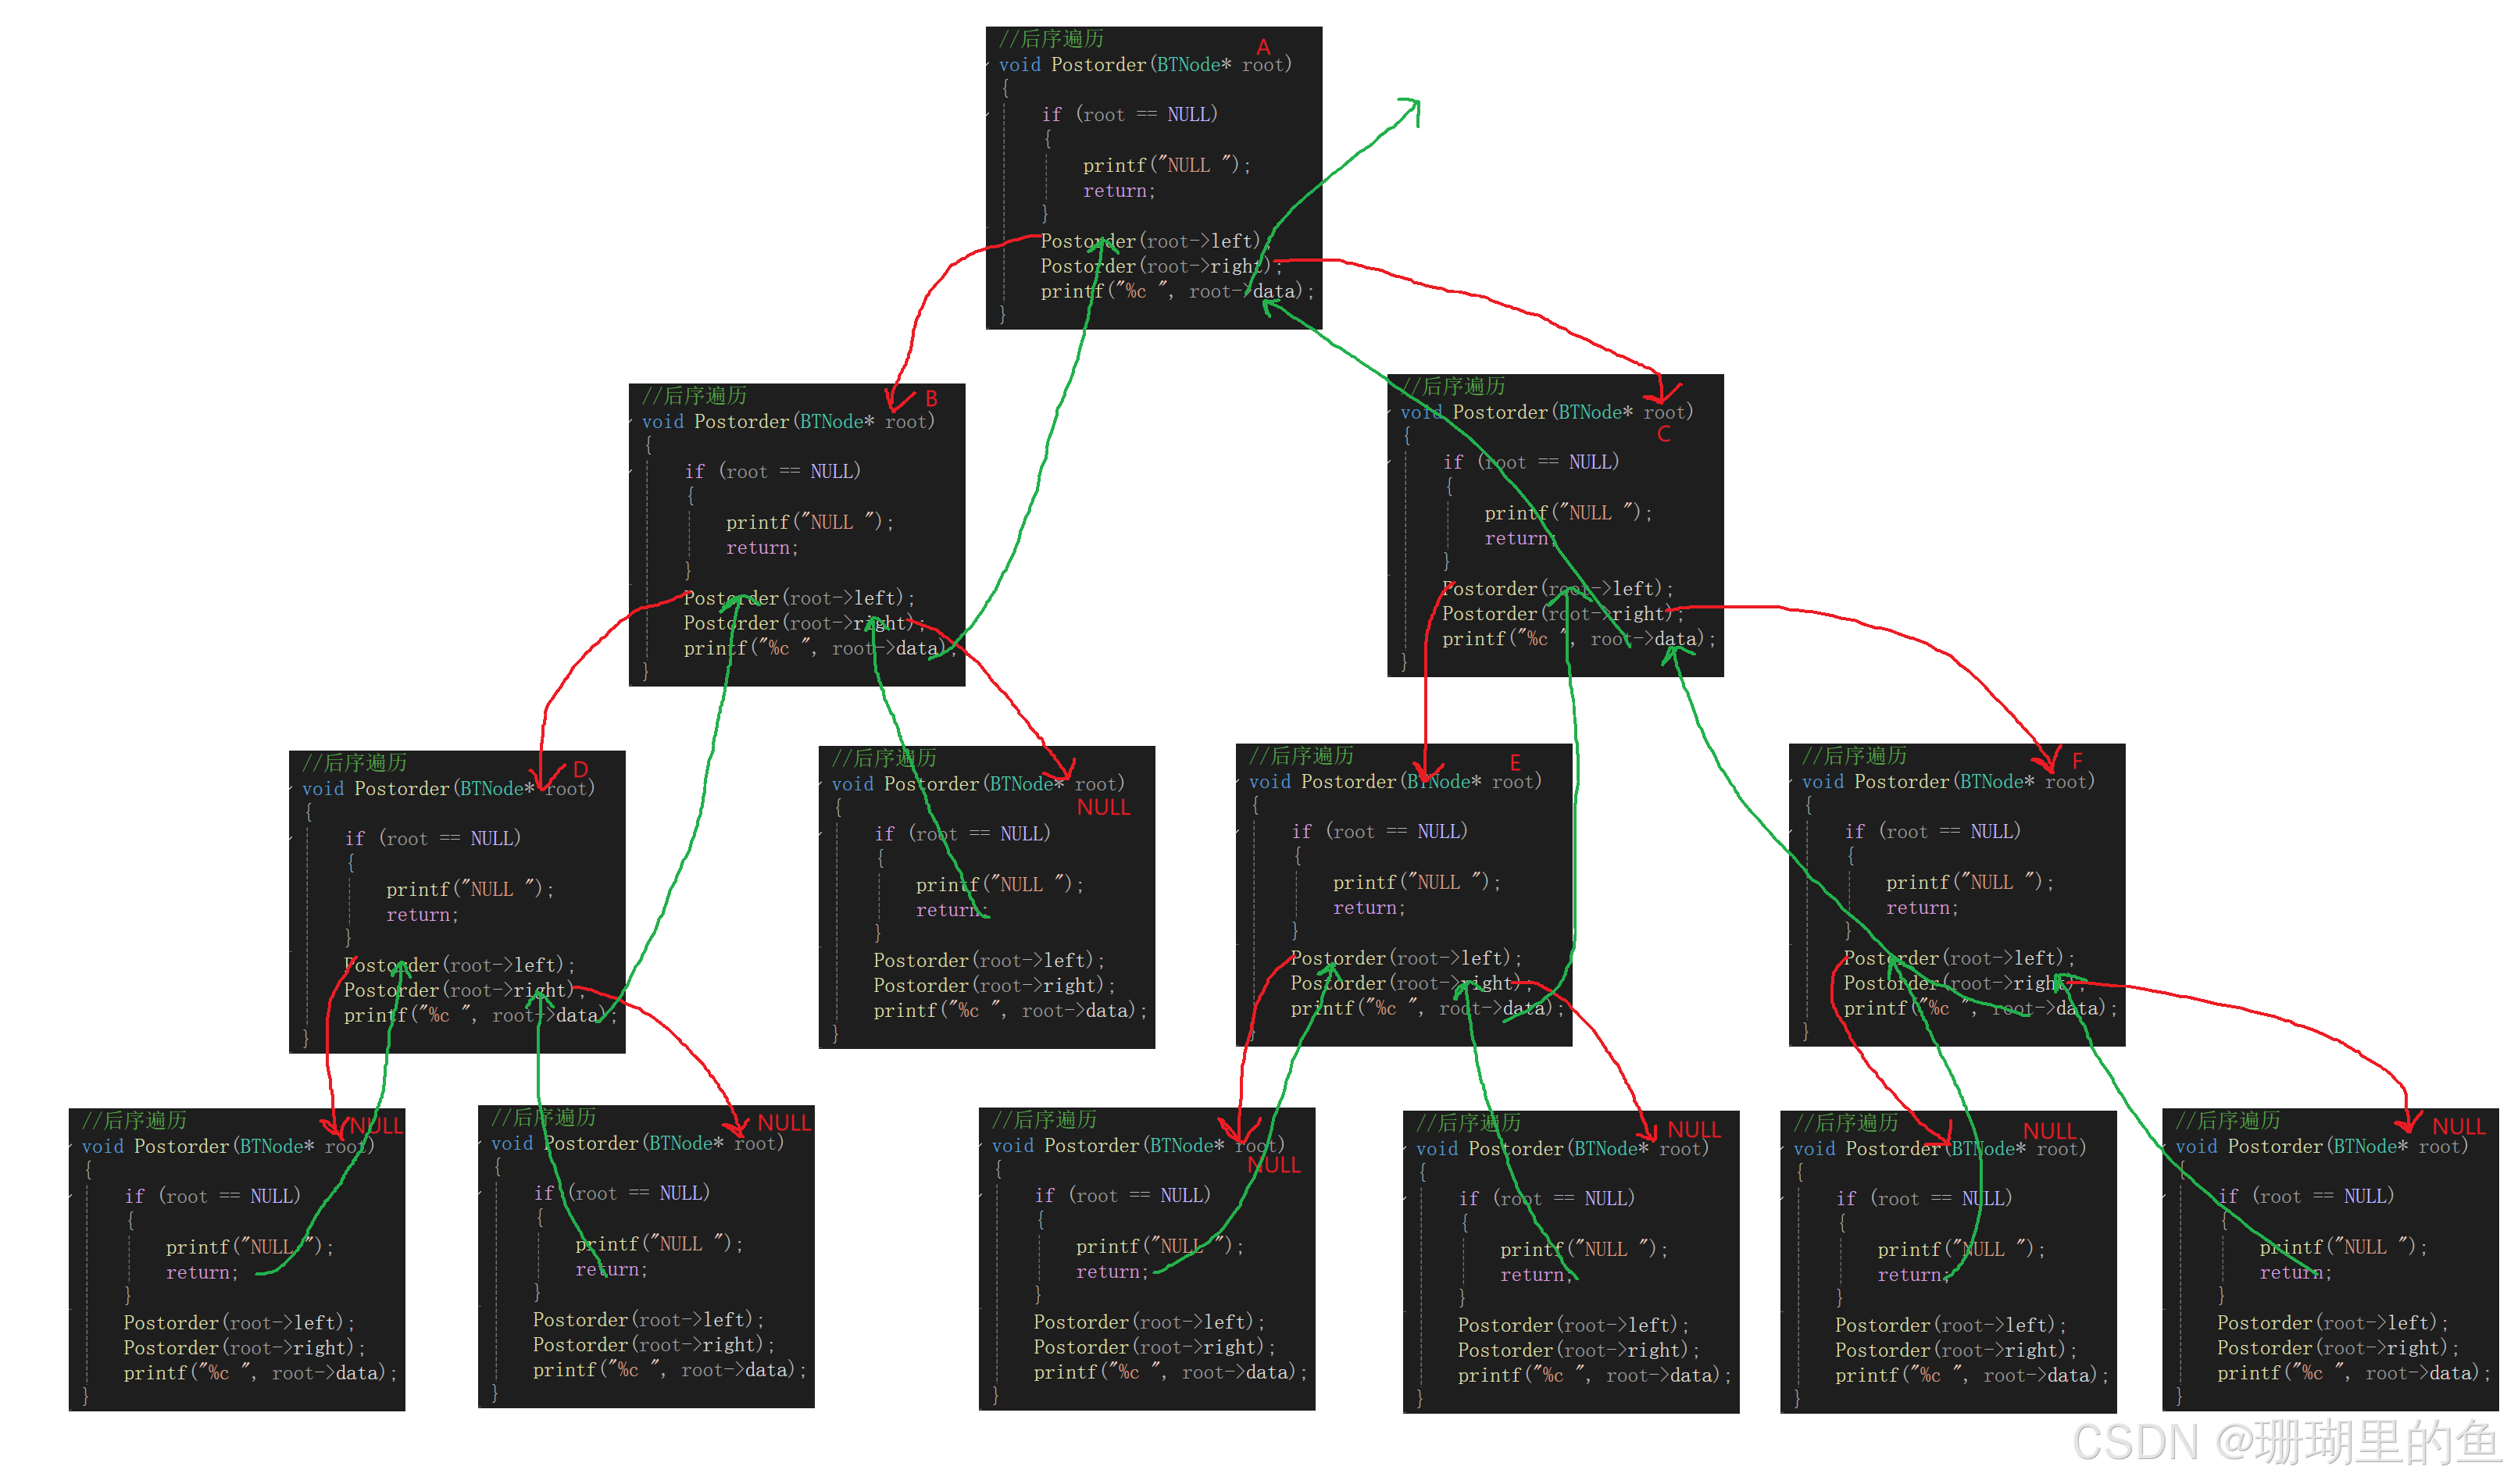Image resolution: width=2507 pixels, height=1484 pixels.
Task: Collapse fold marker beside void Postorder in block A
Action: click(989, 65)
